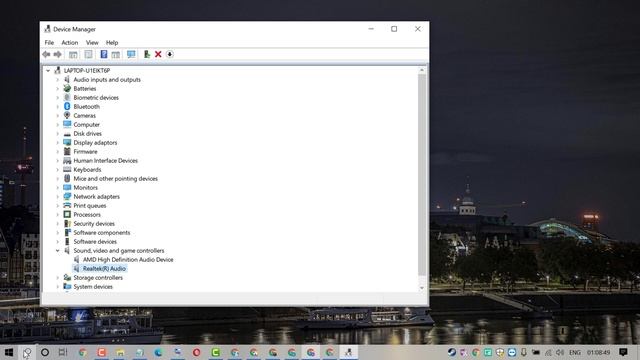This screenshot has height=360, width=640.
Task: Click scrollbar up arrow in device list
Action: (422, 70)
